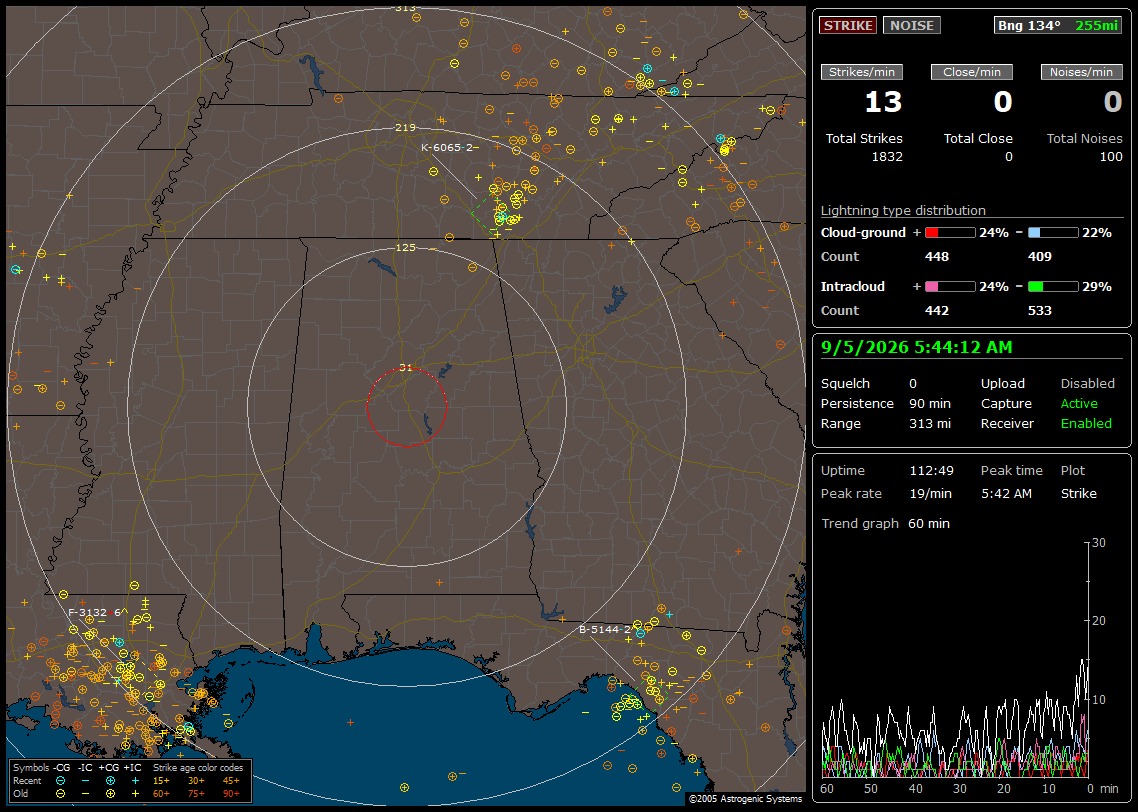Click the date and time display

point(917,348)
